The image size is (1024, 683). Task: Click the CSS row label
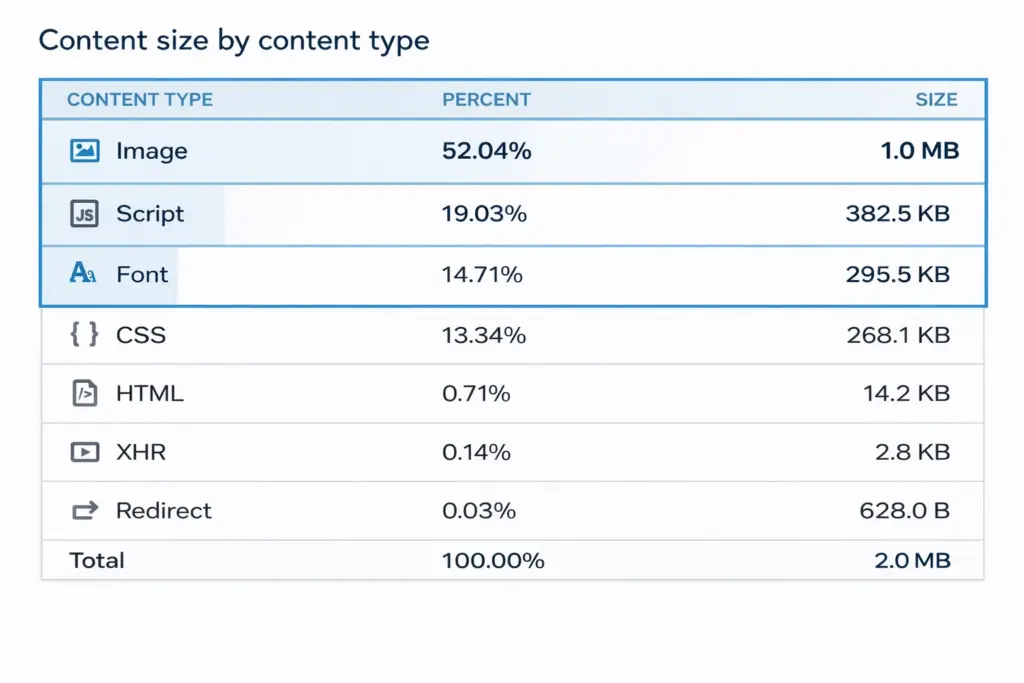pos(141,334)
